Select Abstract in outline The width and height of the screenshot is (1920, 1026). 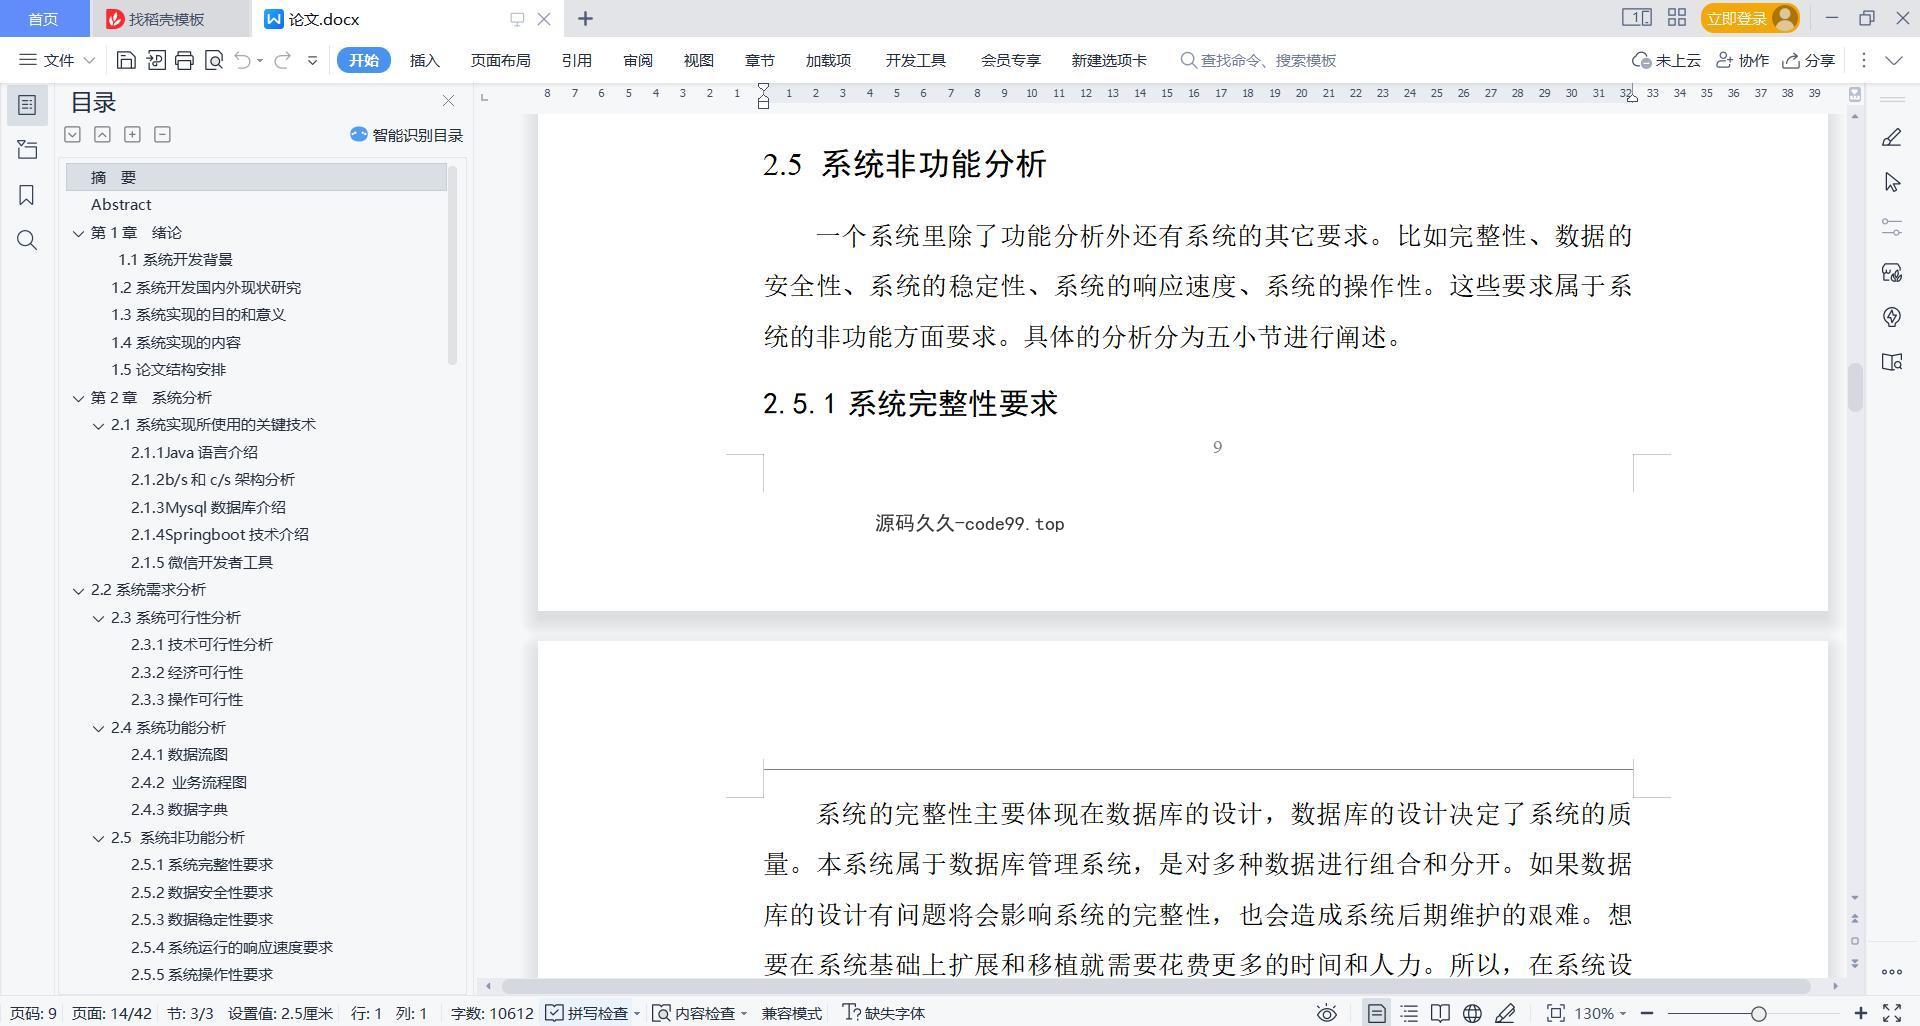121,205
